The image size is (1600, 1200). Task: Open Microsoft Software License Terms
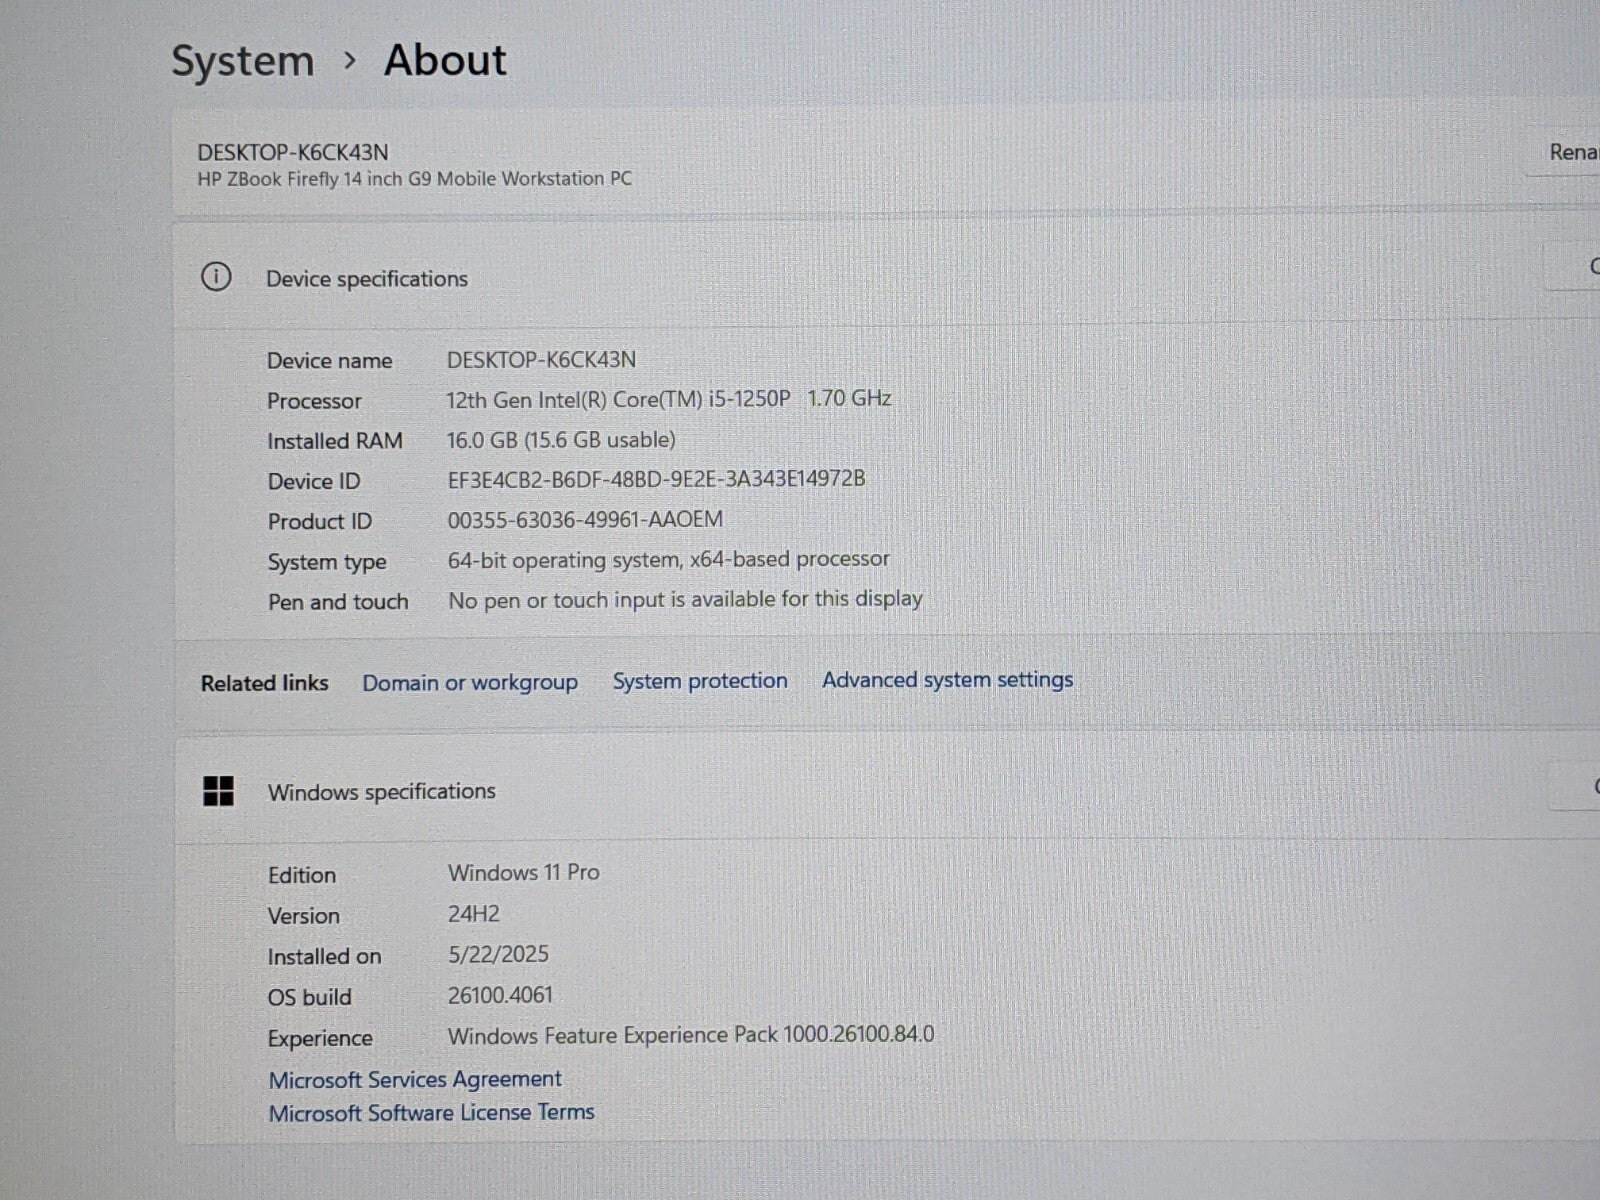tap(431, 1112)
